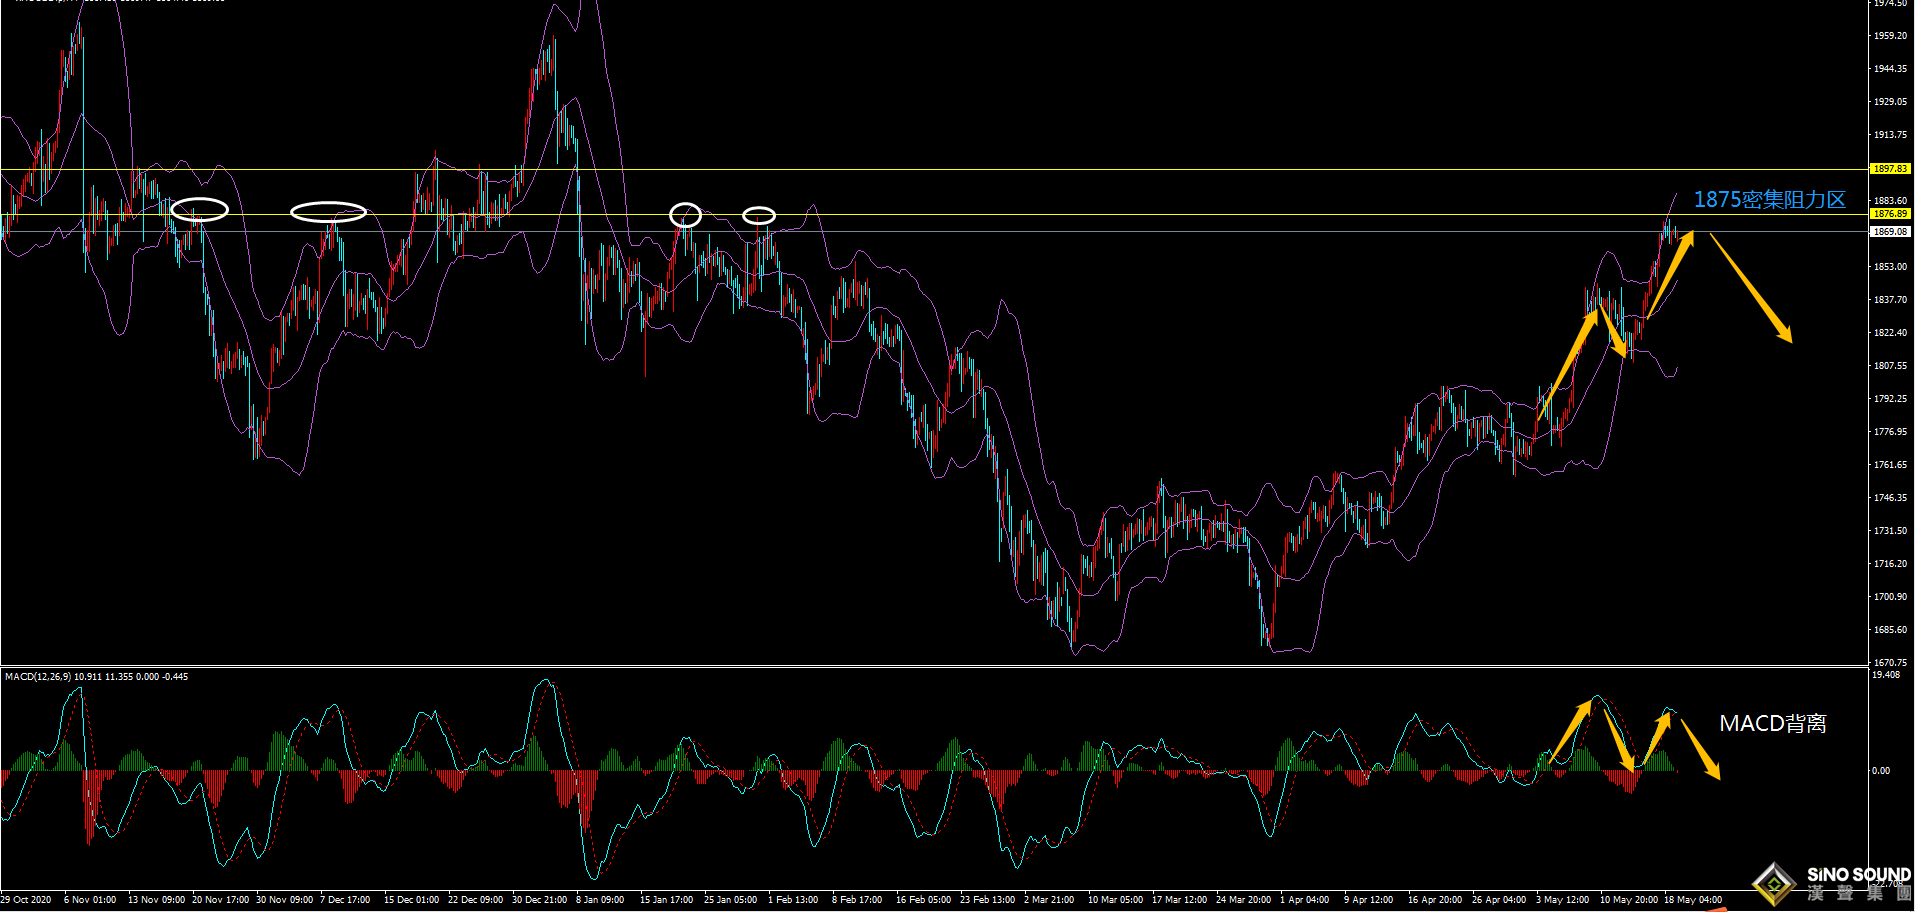Viewport: 1916px width, 912px height.
Task: Click the 15 Dec 01:00 time label
Action: (411, 900)
